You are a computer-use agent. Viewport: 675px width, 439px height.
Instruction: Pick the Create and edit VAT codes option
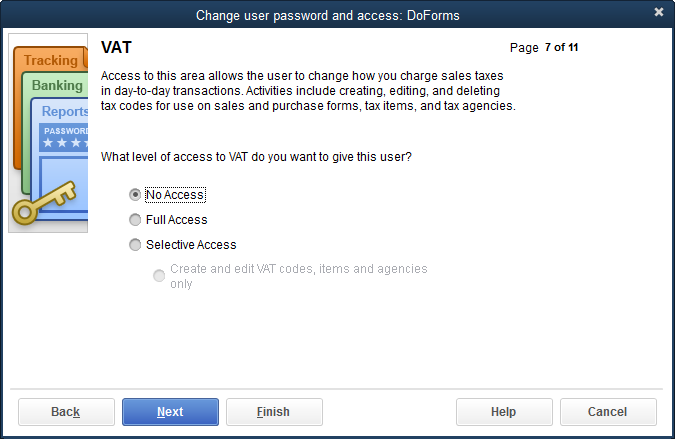point(159,276)
